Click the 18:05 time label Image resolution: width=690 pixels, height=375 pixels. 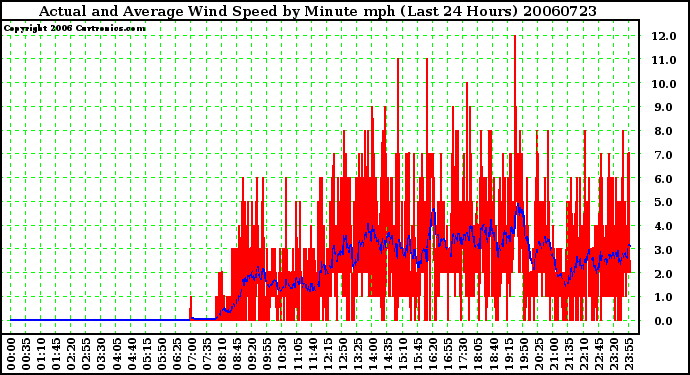tap(478, 354)
